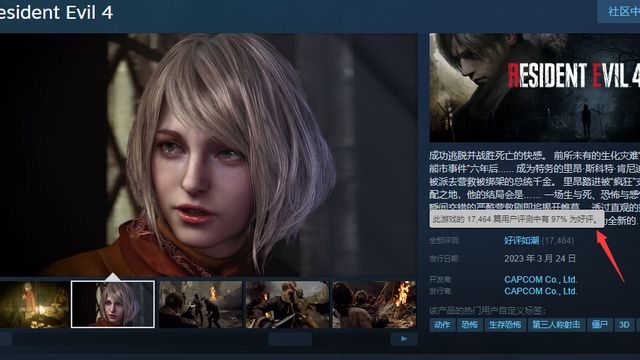Select the knife fight thumbnail

coord(287,304)
